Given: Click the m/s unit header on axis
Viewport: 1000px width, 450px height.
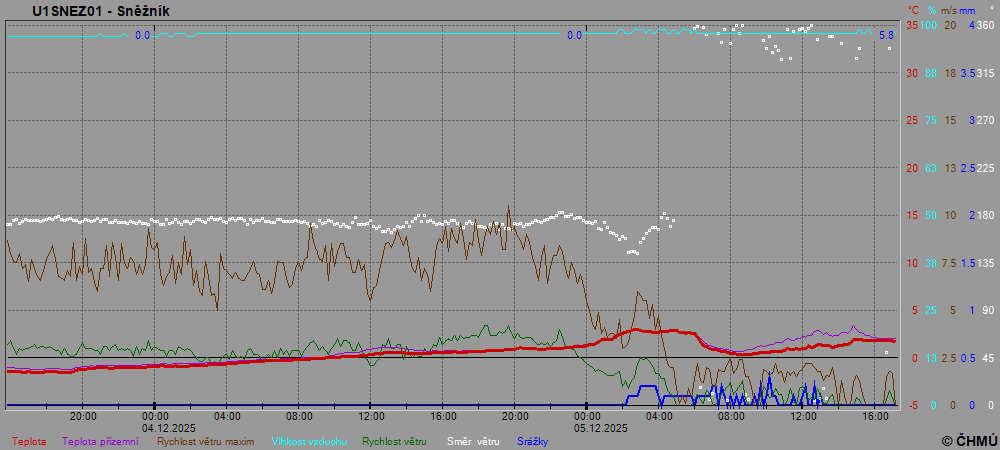Looking at the screenshot, I should click(x=949, y=11).
